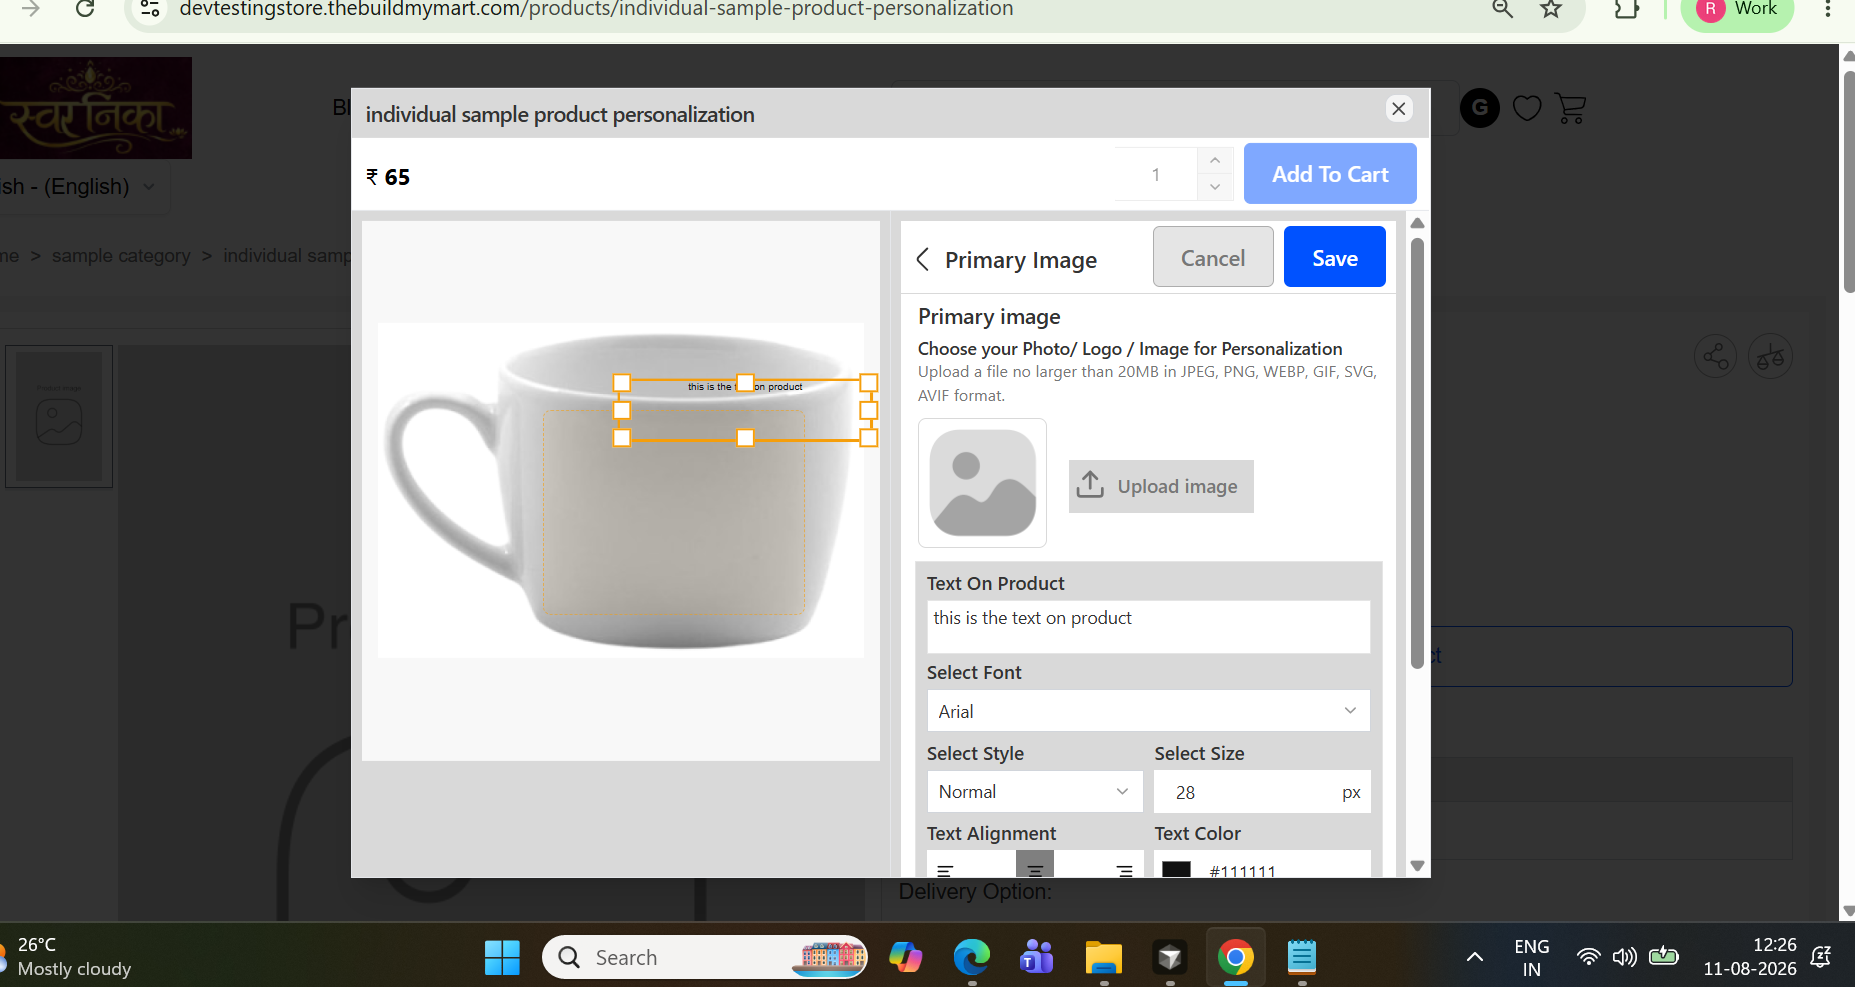Viewport: 1855px width, 987px height.
Task: Launch Copilot from the taskbar
Action: (906, 958)
